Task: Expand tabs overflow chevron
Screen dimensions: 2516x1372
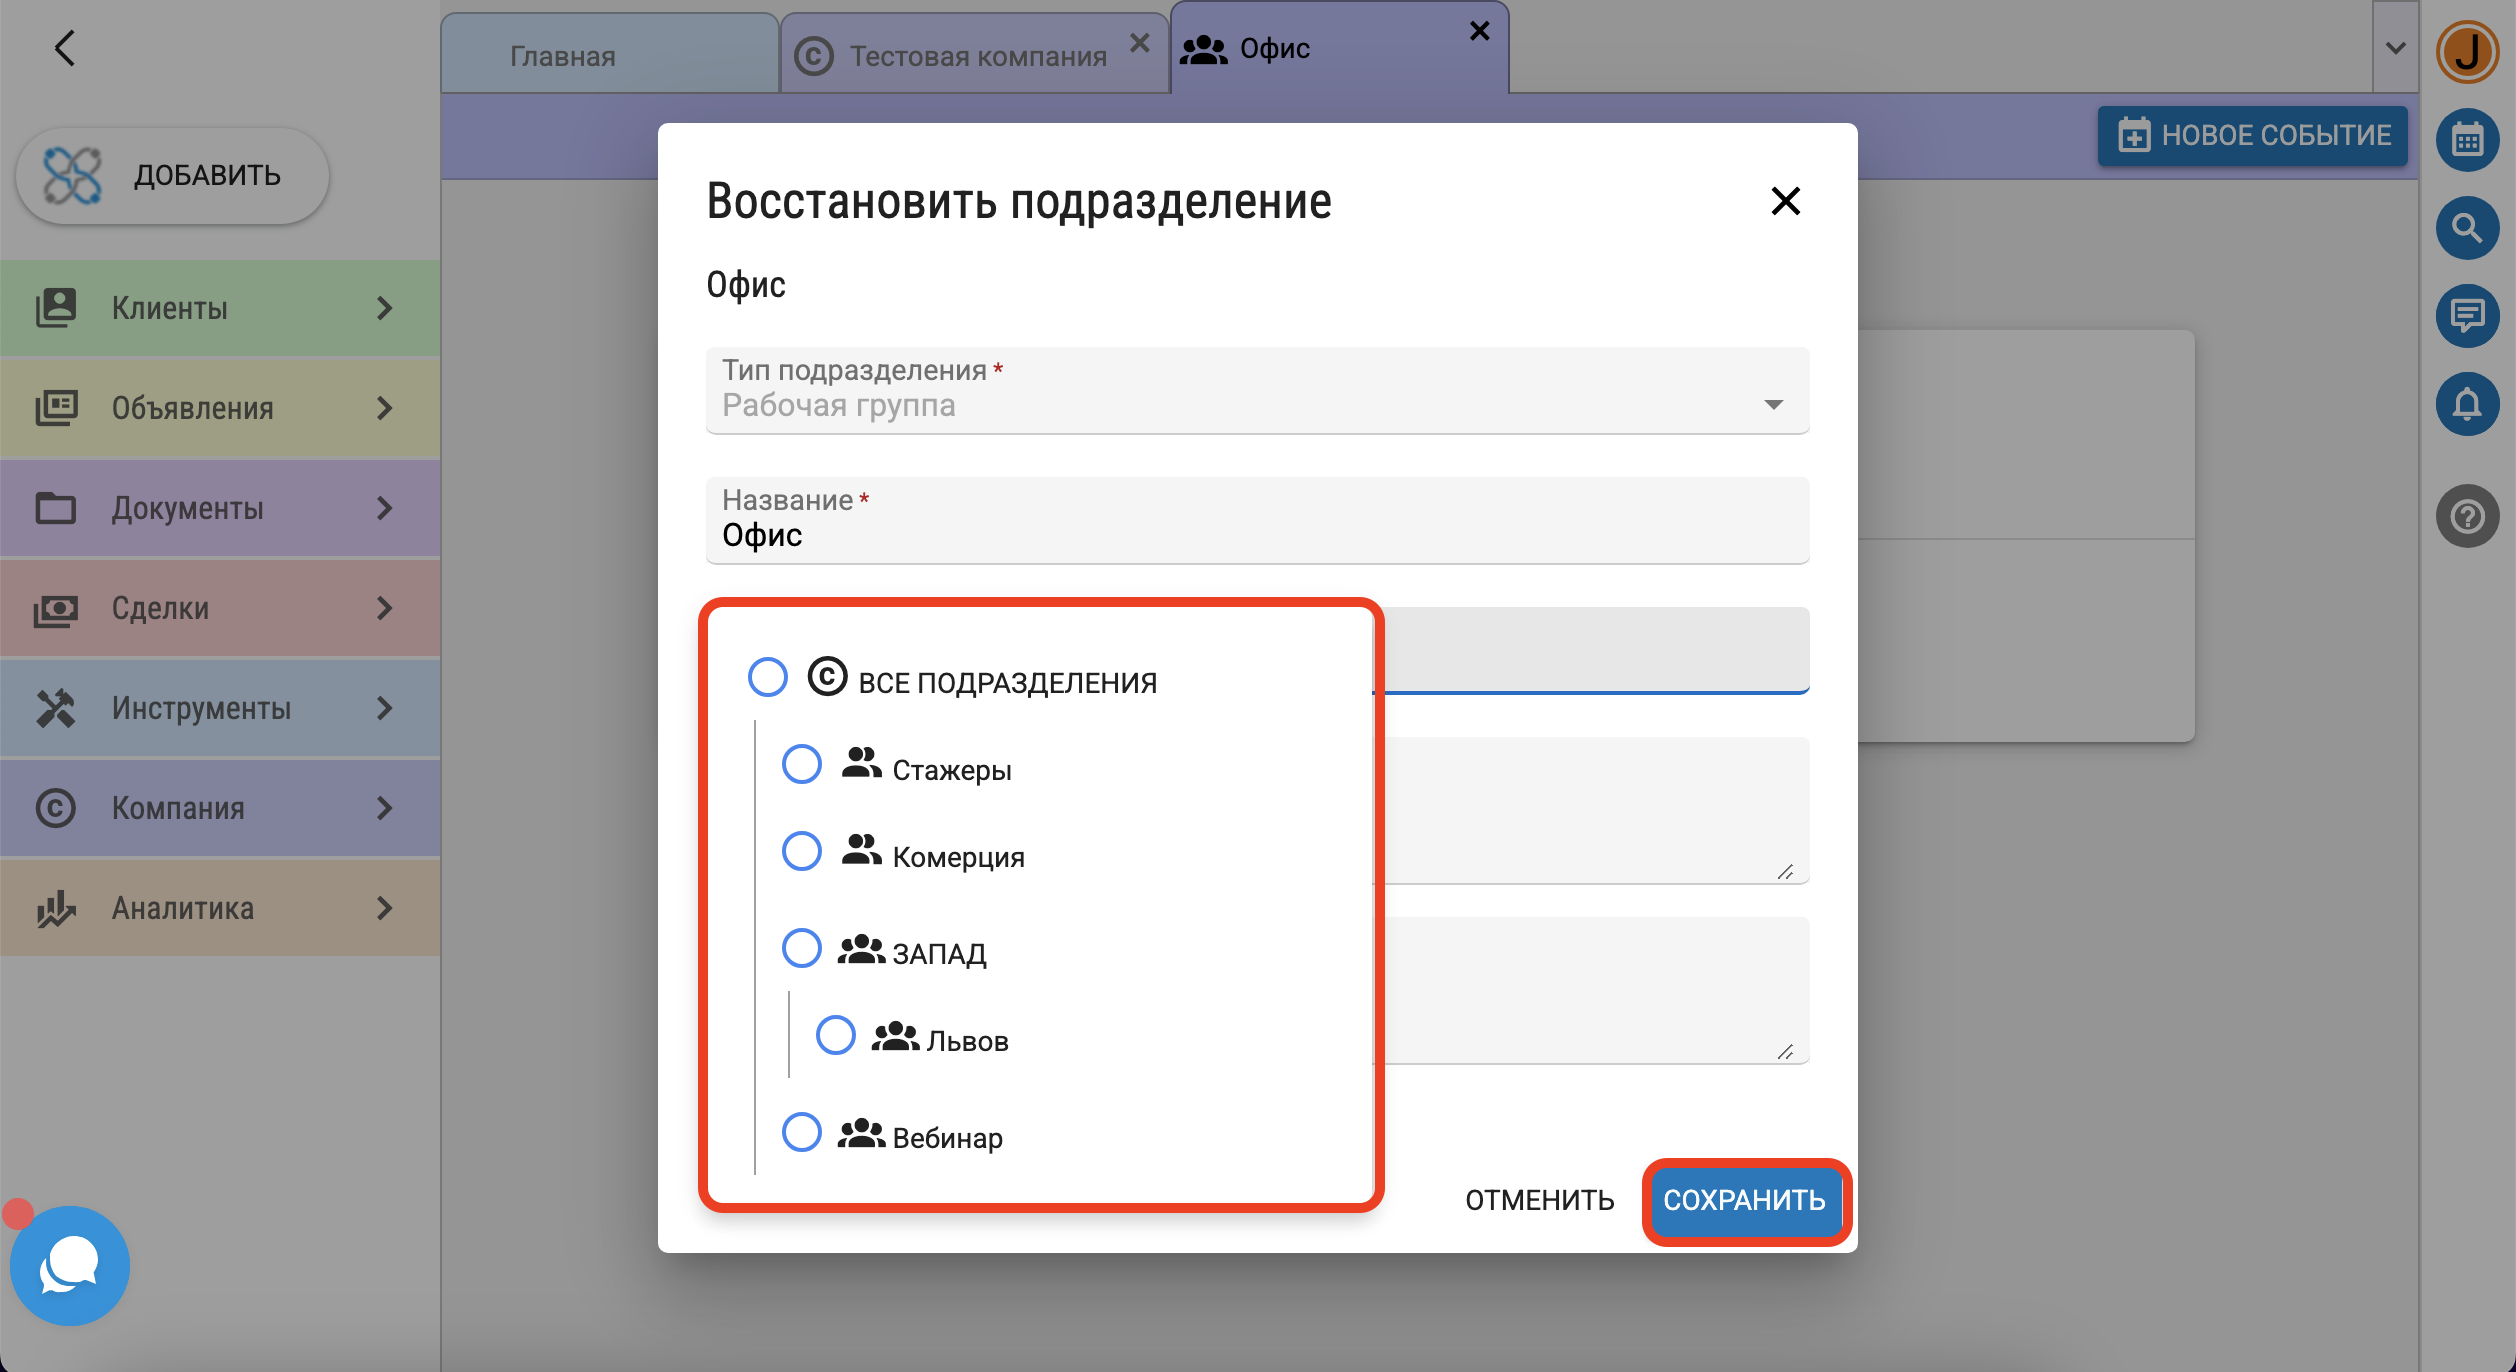Action: click(2395, 48)
